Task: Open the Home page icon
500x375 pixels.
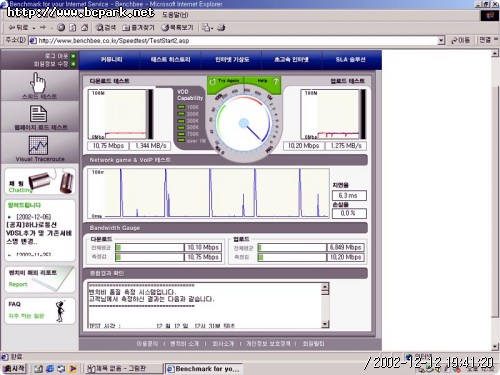Action: pyautogui.click(x=85, y=28)
